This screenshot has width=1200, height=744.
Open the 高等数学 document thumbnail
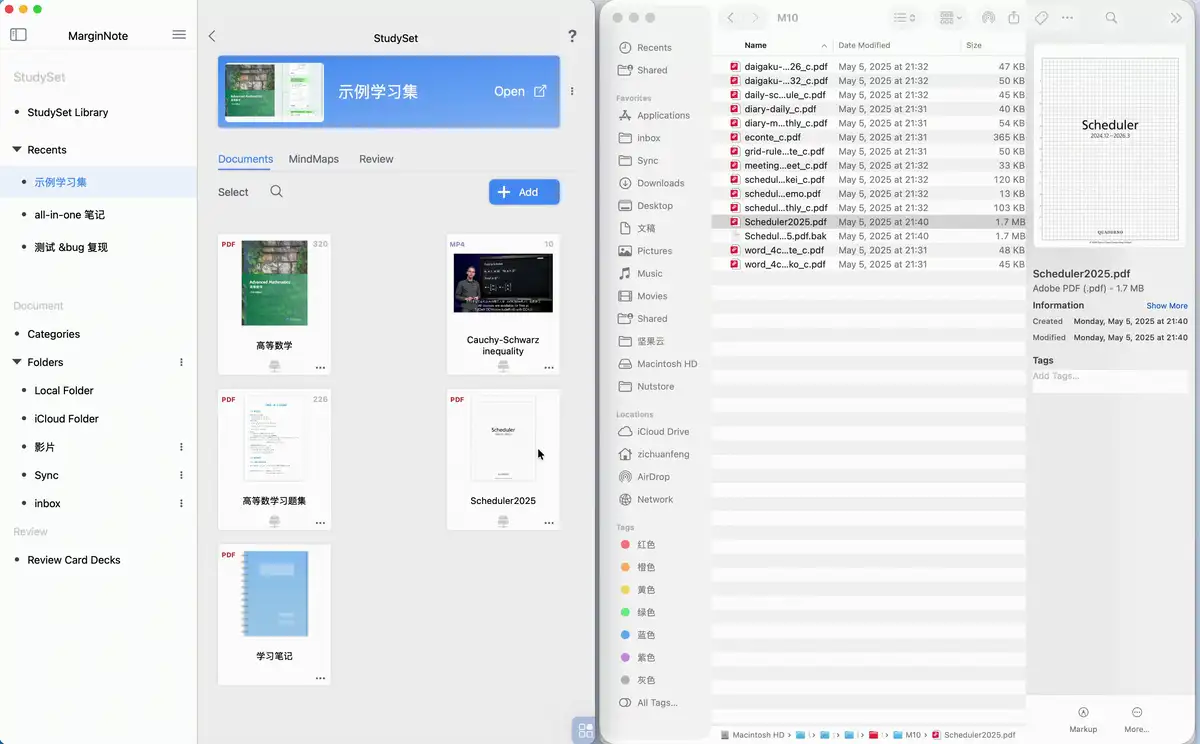274,283
